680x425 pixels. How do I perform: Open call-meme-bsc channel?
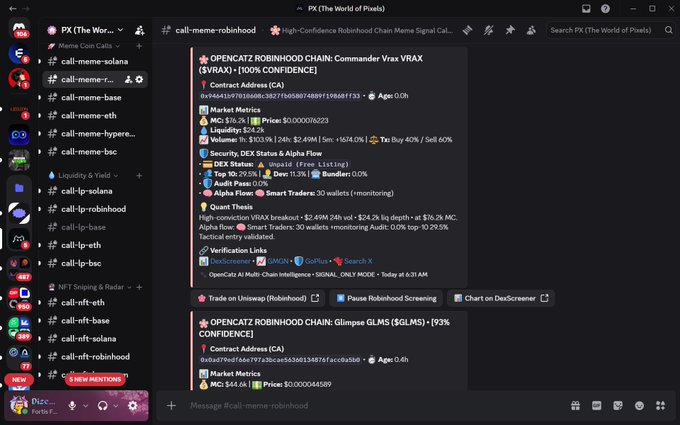[x=95, y=151]
